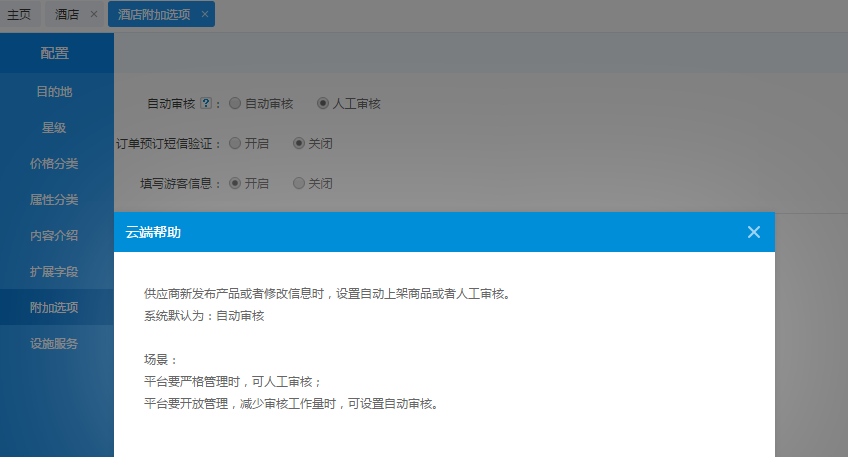The image size is (848, 457).
Task: Switch to the 酒店 tab
Action: tap(67, 14)
